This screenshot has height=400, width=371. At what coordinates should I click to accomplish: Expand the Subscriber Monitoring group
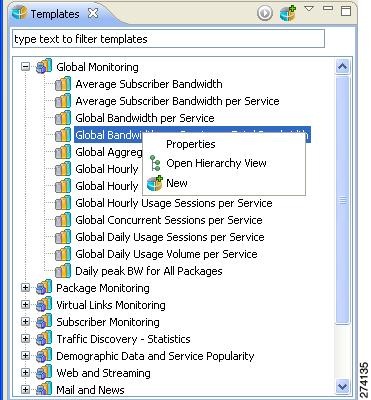[25, 322]
